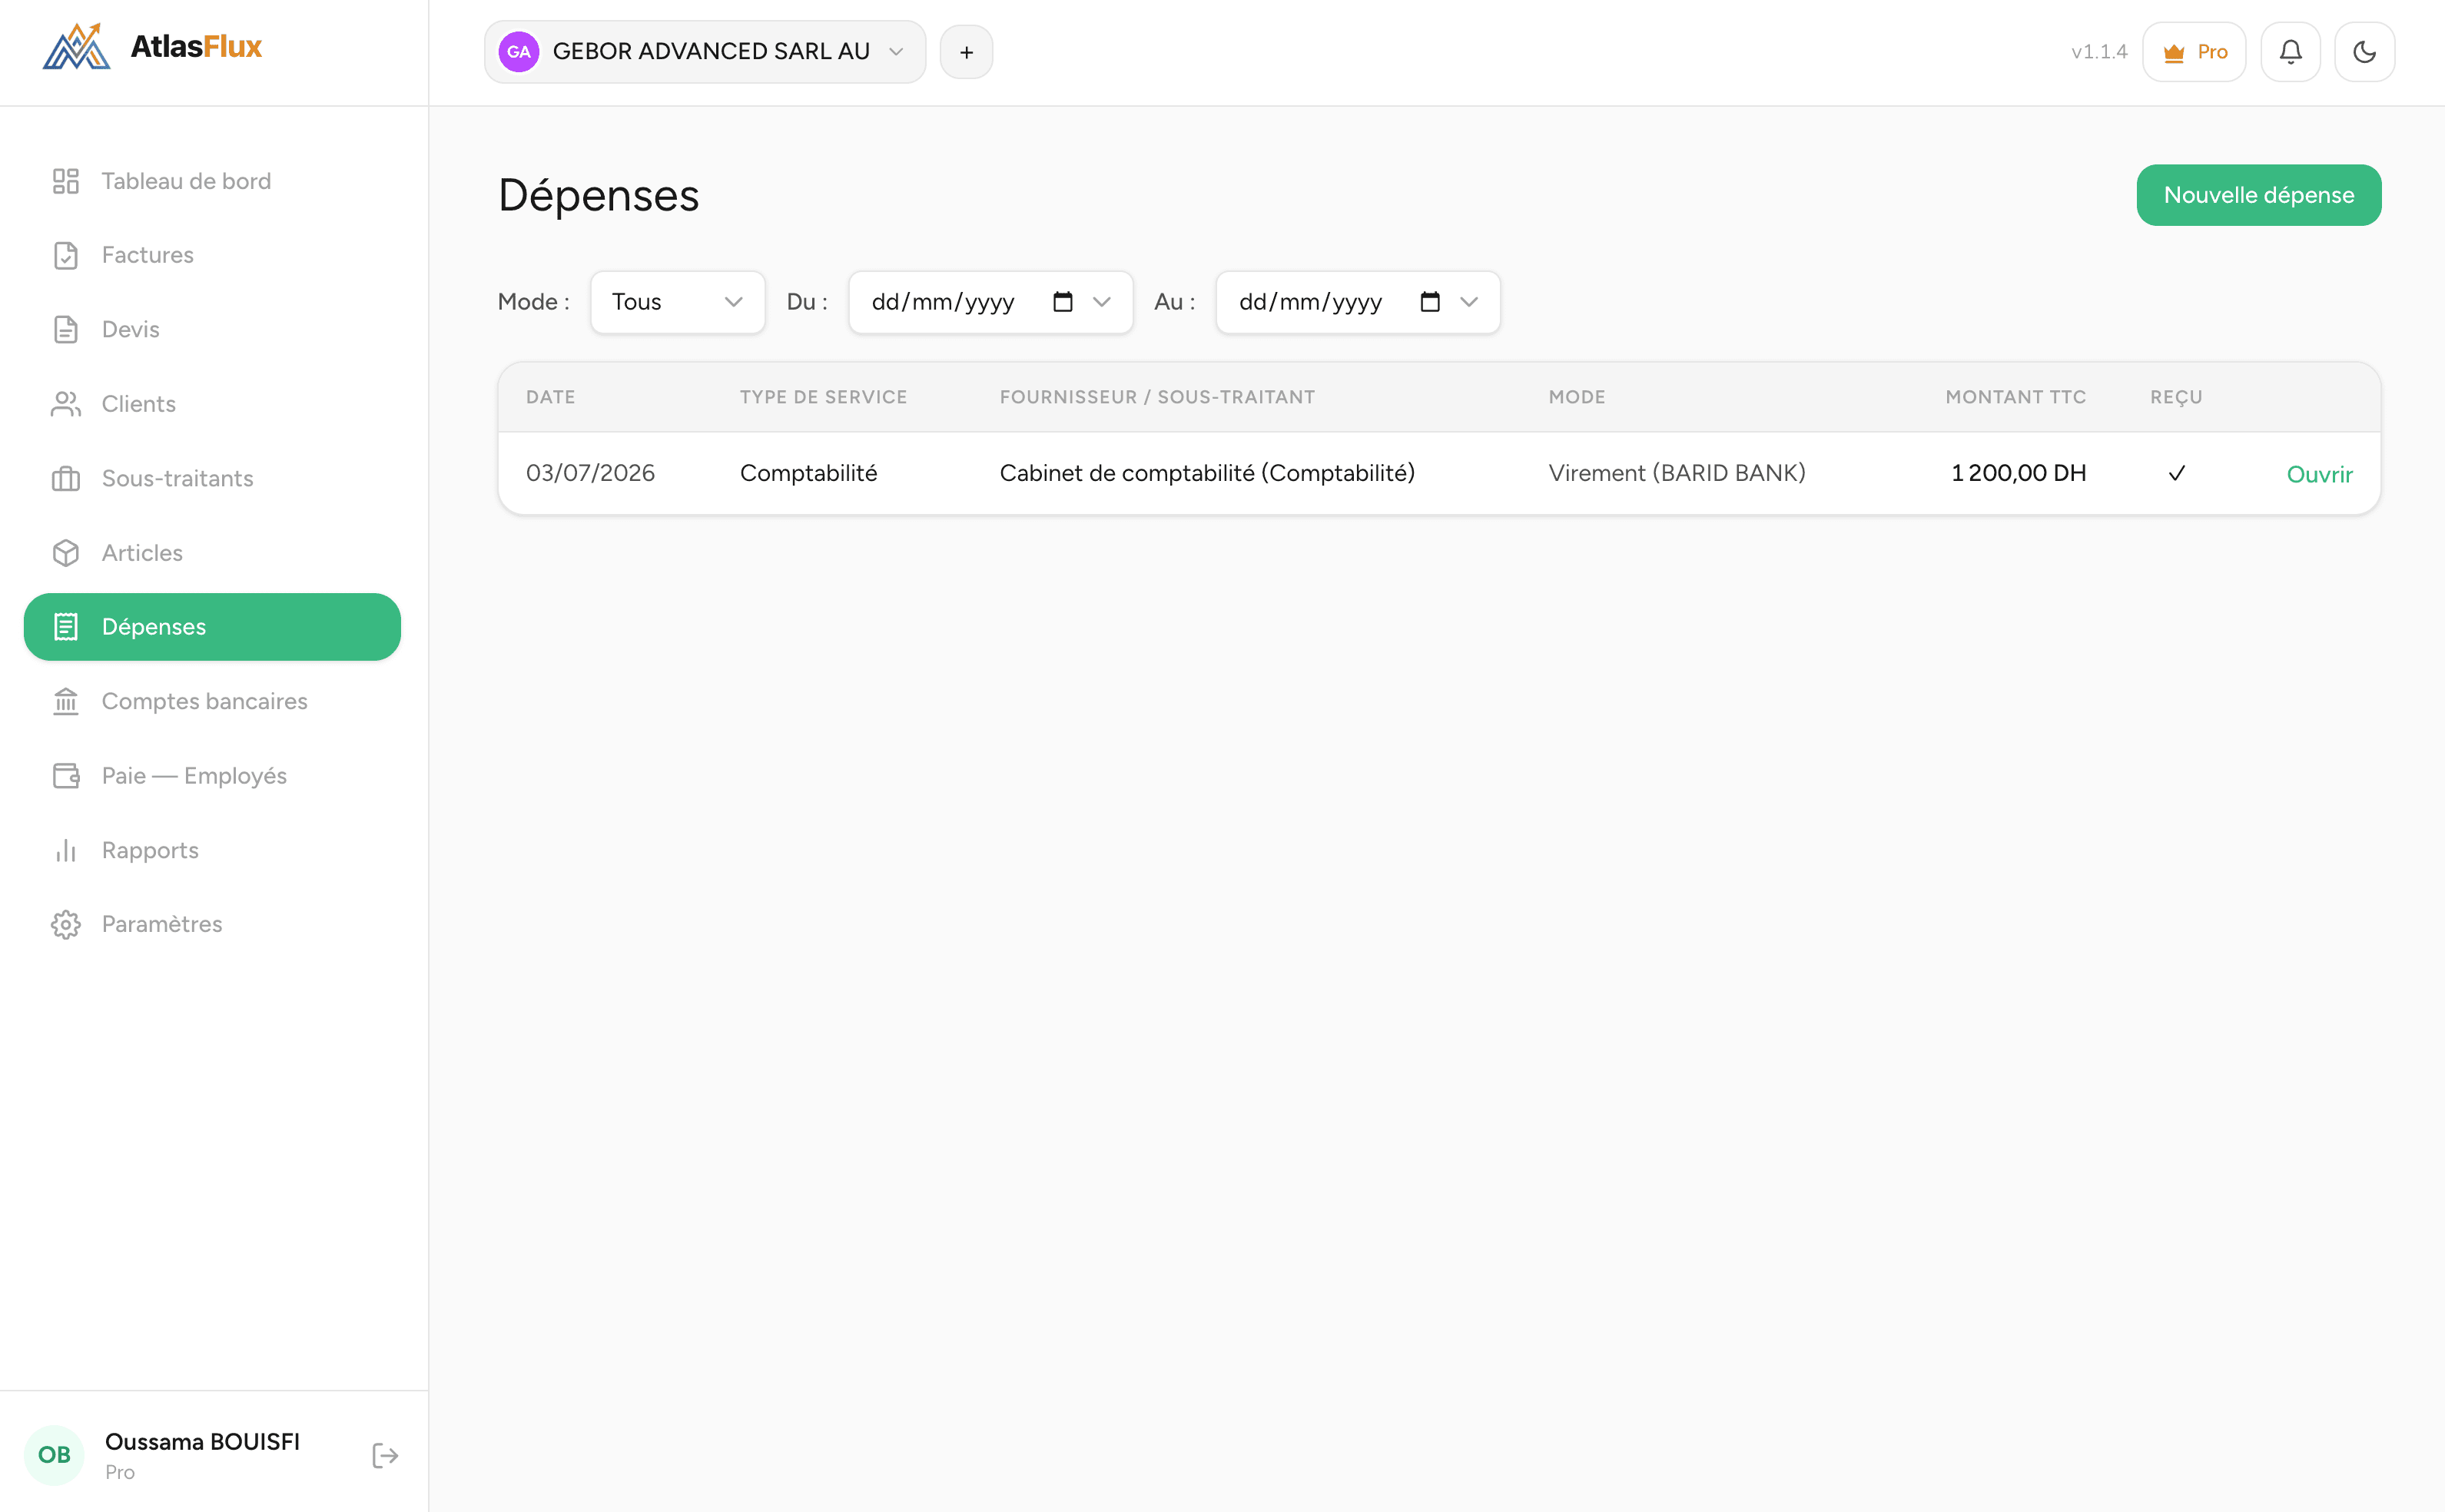The height and width of the screenshot is (1512, 2445).
Task: Click the Oussama BOUISFI user name
Action: (202, 1441)
